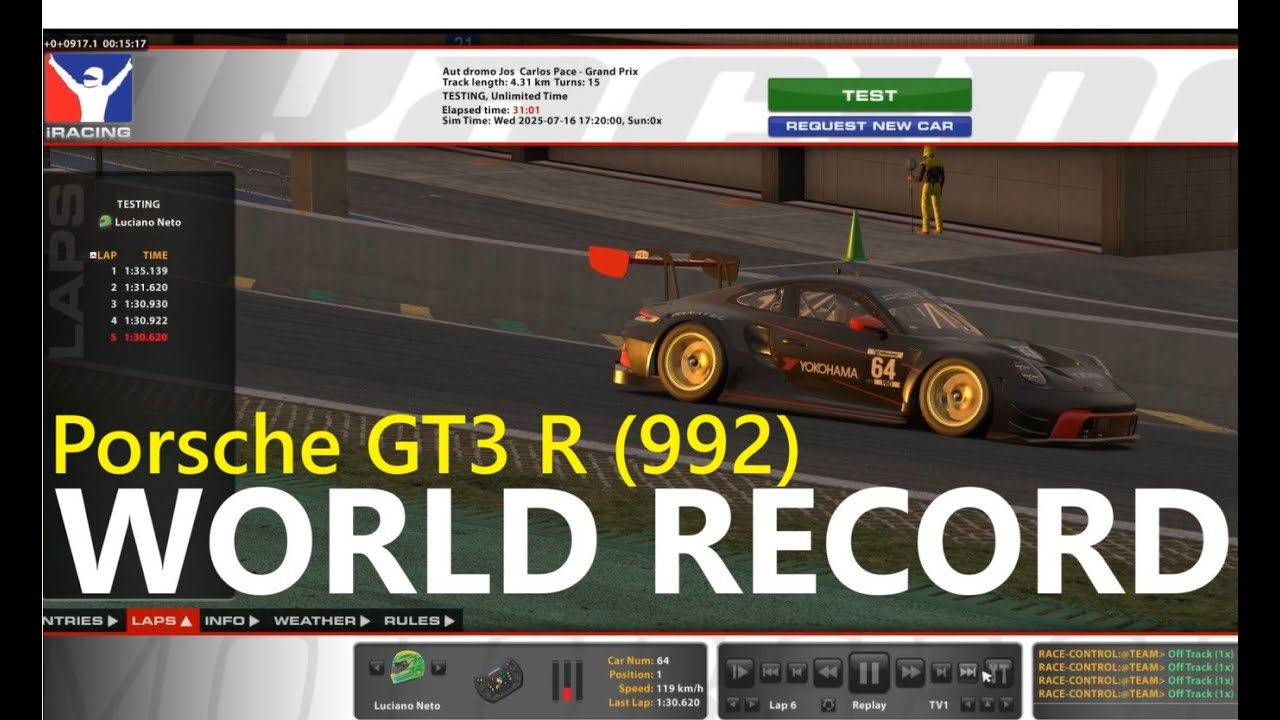This screenshot has height=720, width=1280.
Task: Collapse the active LAPS tab
Action: (x=162, y=620)
